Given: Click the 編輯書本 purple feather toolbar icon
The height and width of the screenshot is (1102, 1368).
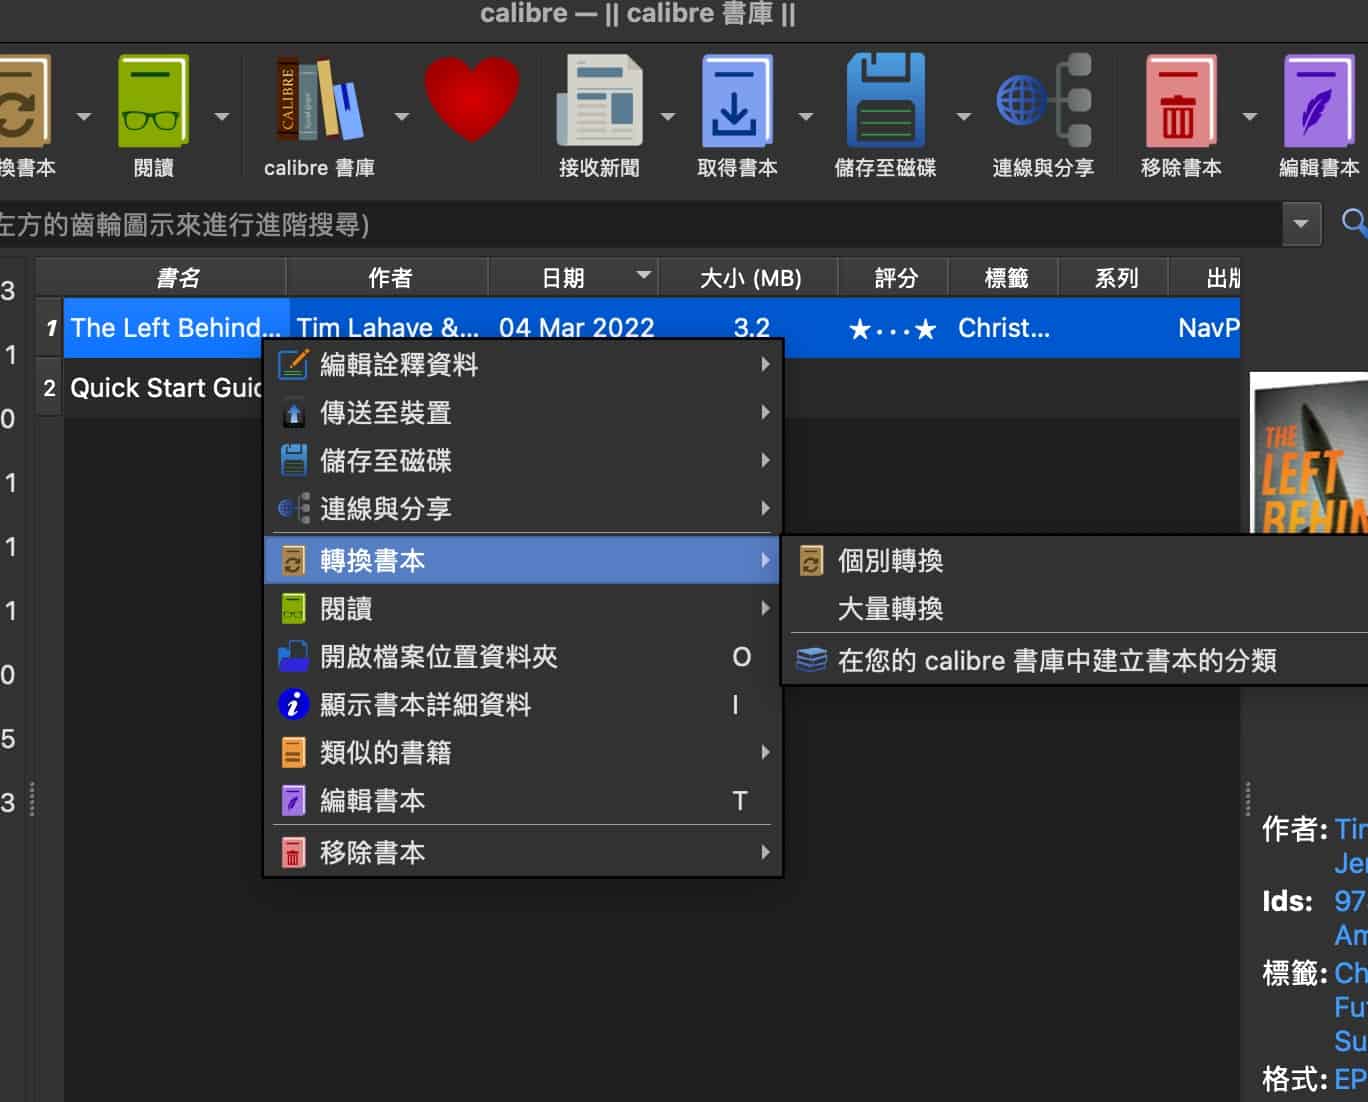Looking at the screenshot, I should 1318,102.
